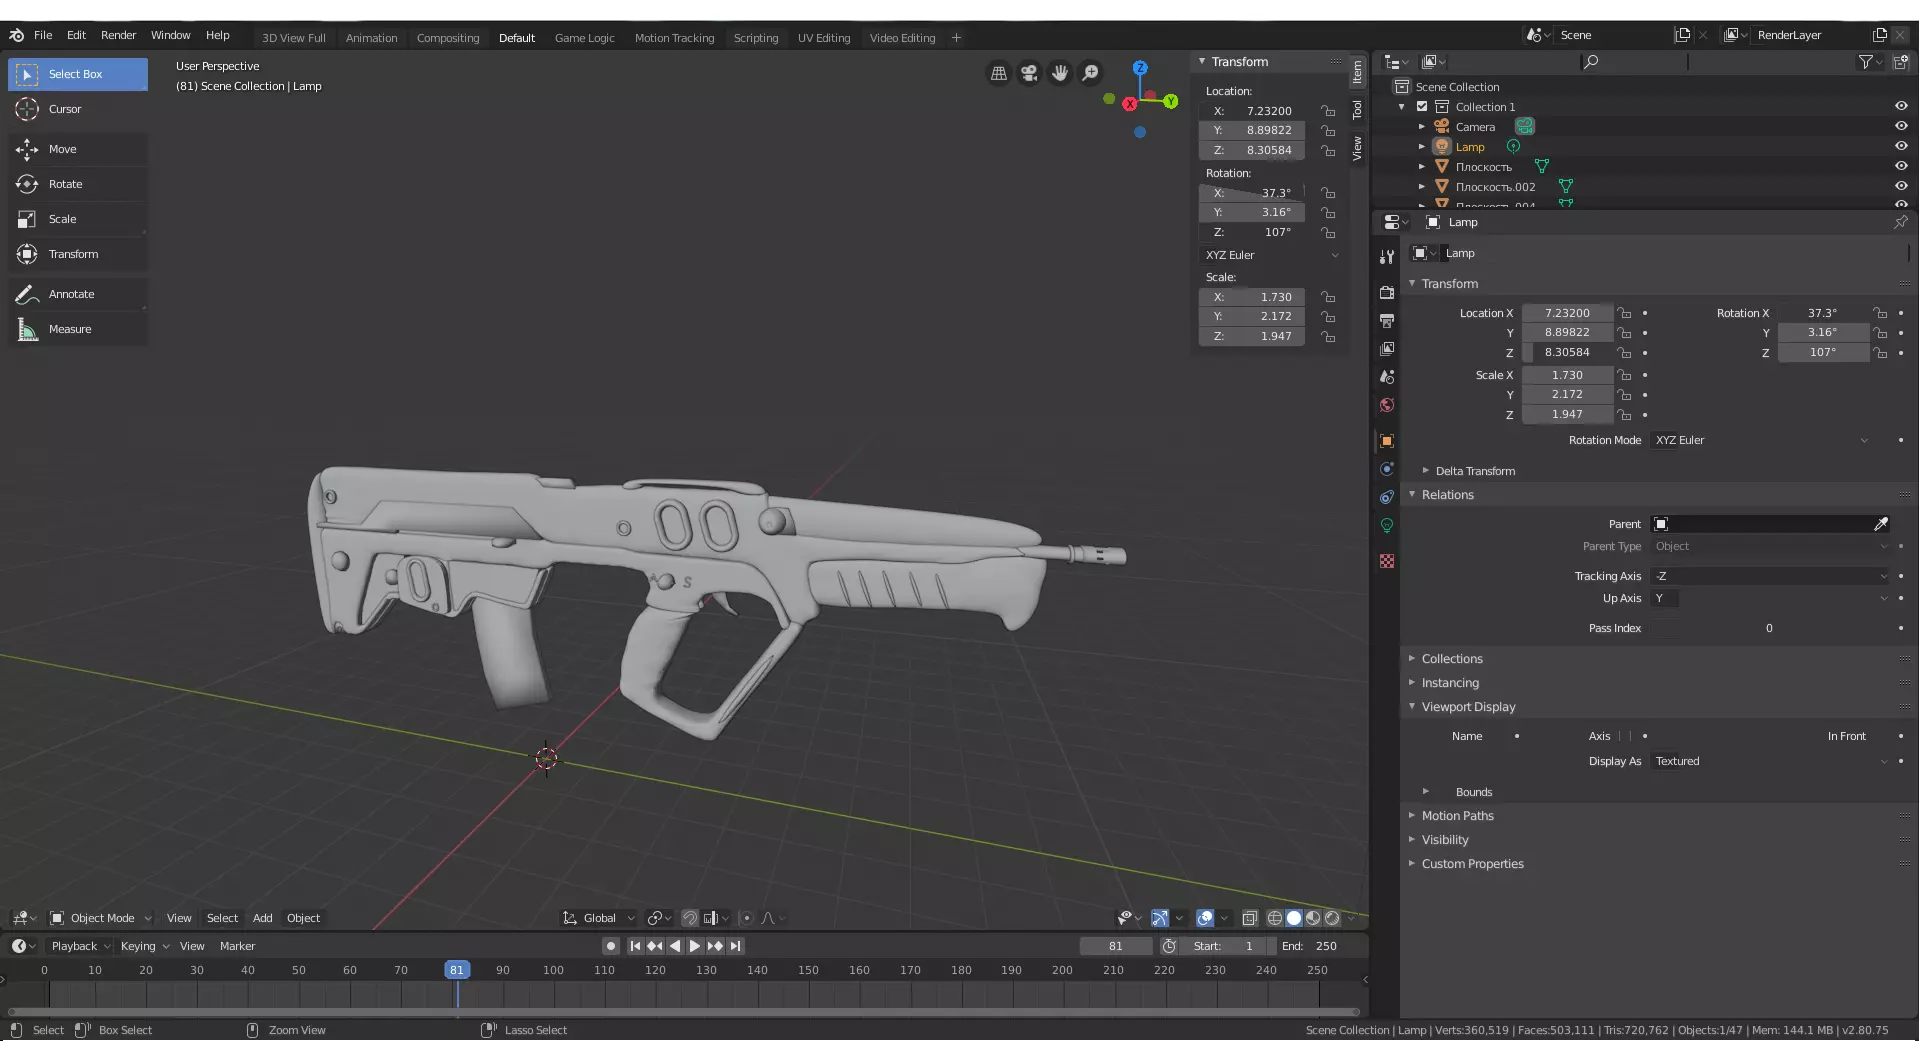Screen dimensions: 1920x1041
Task: Pin the properties editor context
Action: (1900, 222)
